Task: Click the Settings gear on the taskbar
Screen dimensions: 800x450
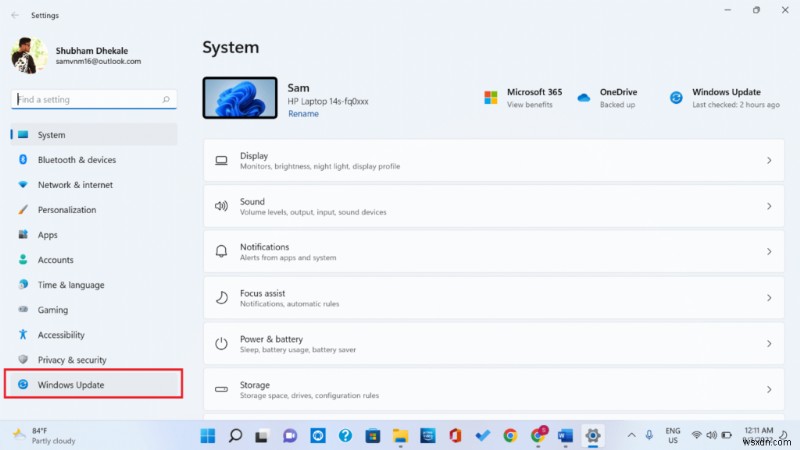Action: click(x=593, y=436)
